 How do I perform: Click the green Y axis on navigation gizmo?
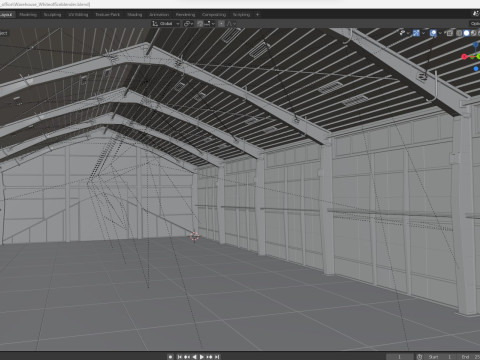[478, 57]
